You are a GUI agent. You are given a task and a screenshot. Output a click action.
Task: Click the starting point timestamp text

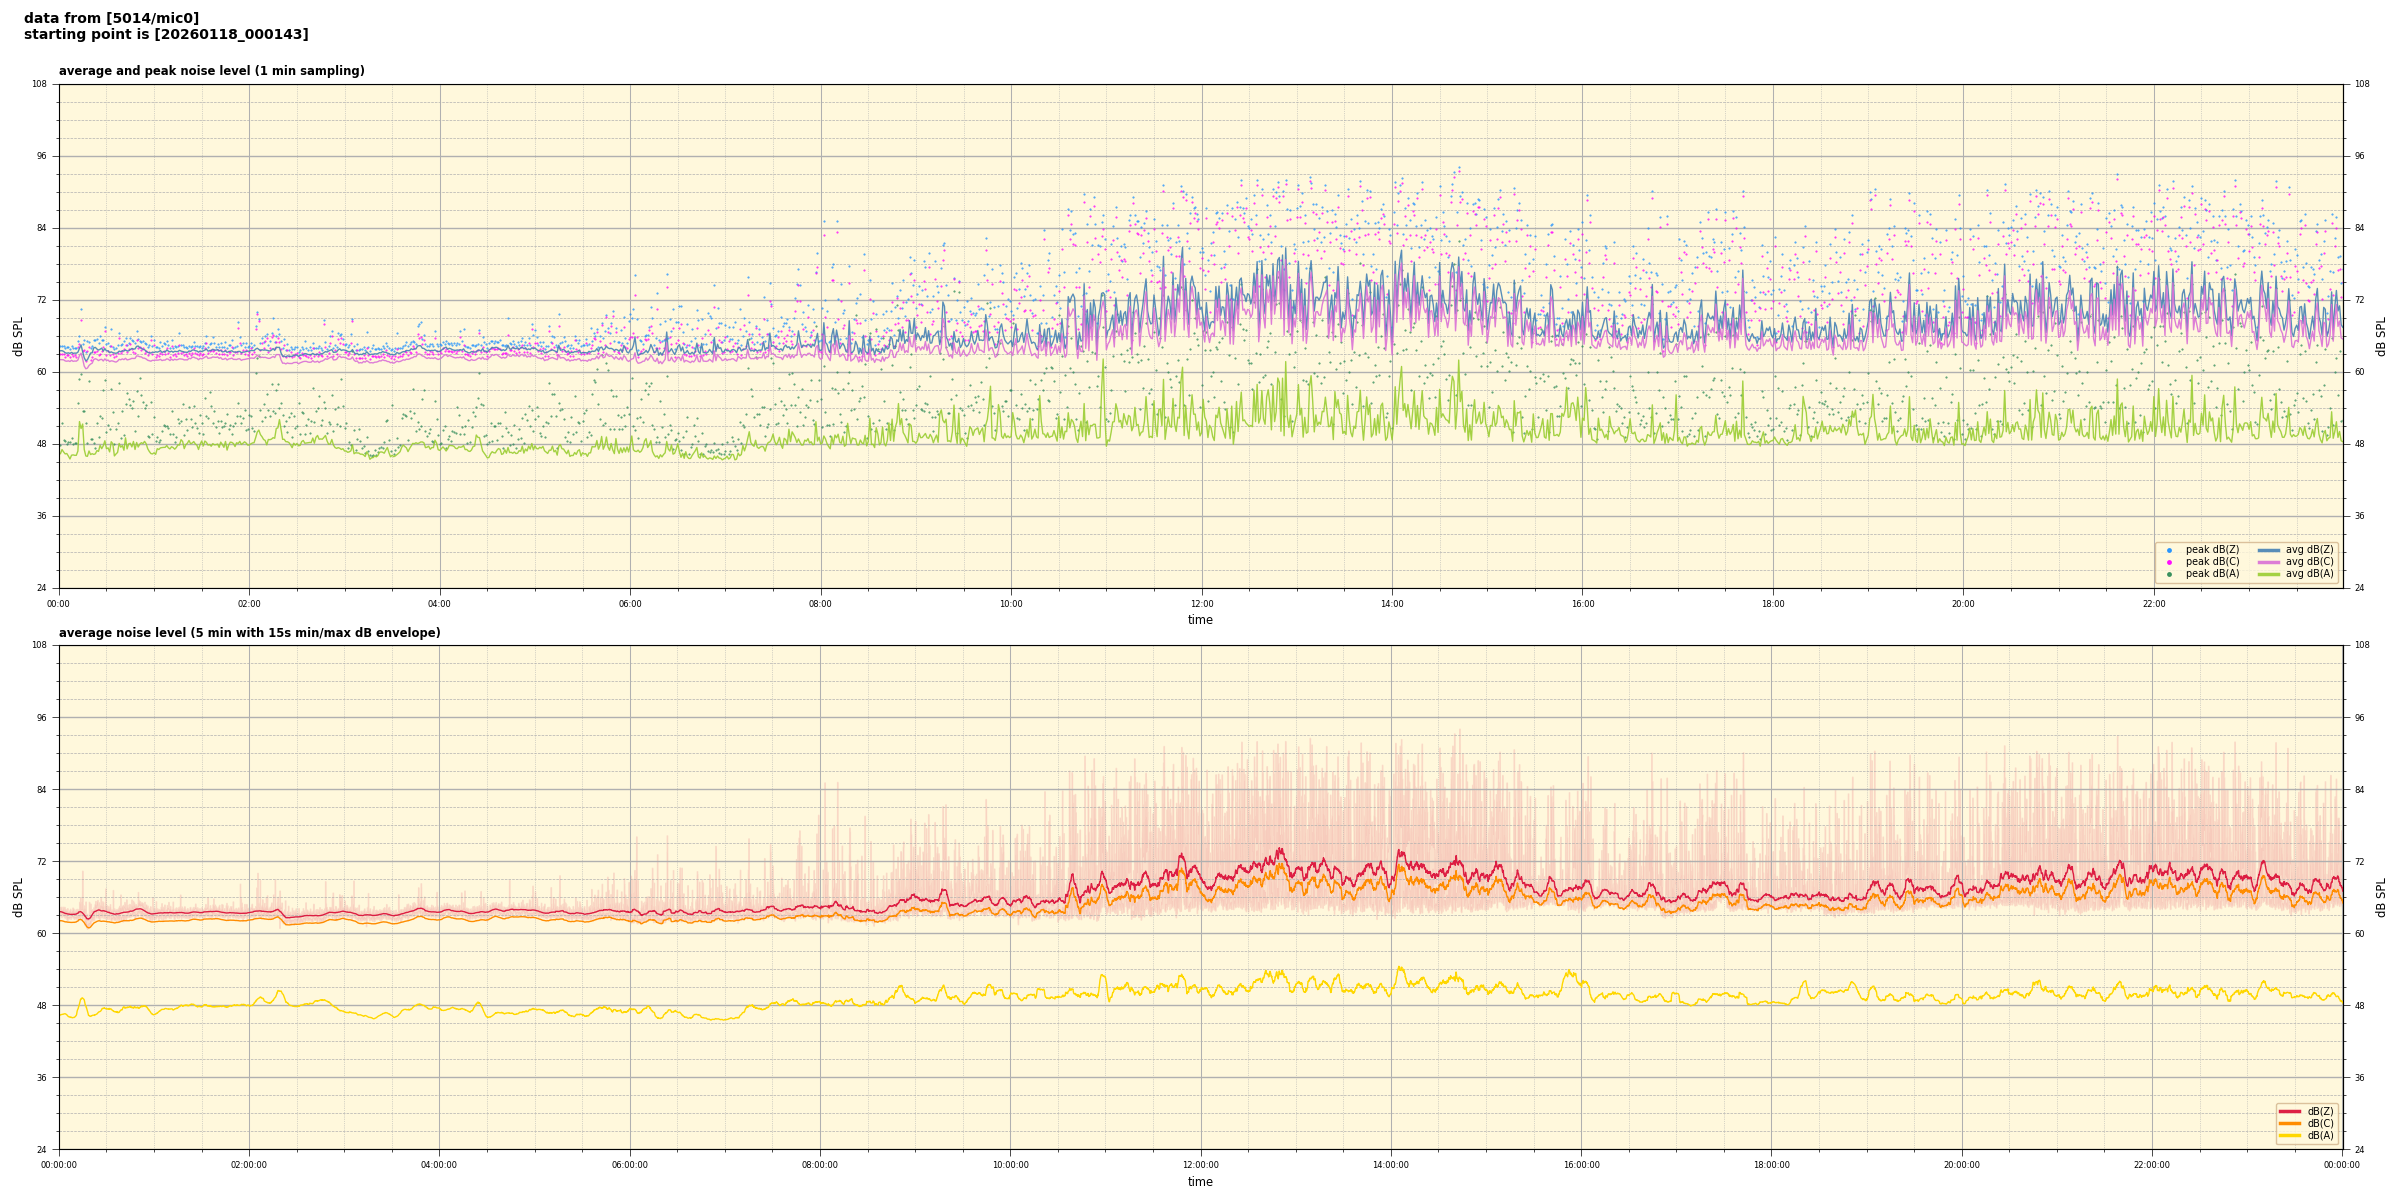point(166,35)
